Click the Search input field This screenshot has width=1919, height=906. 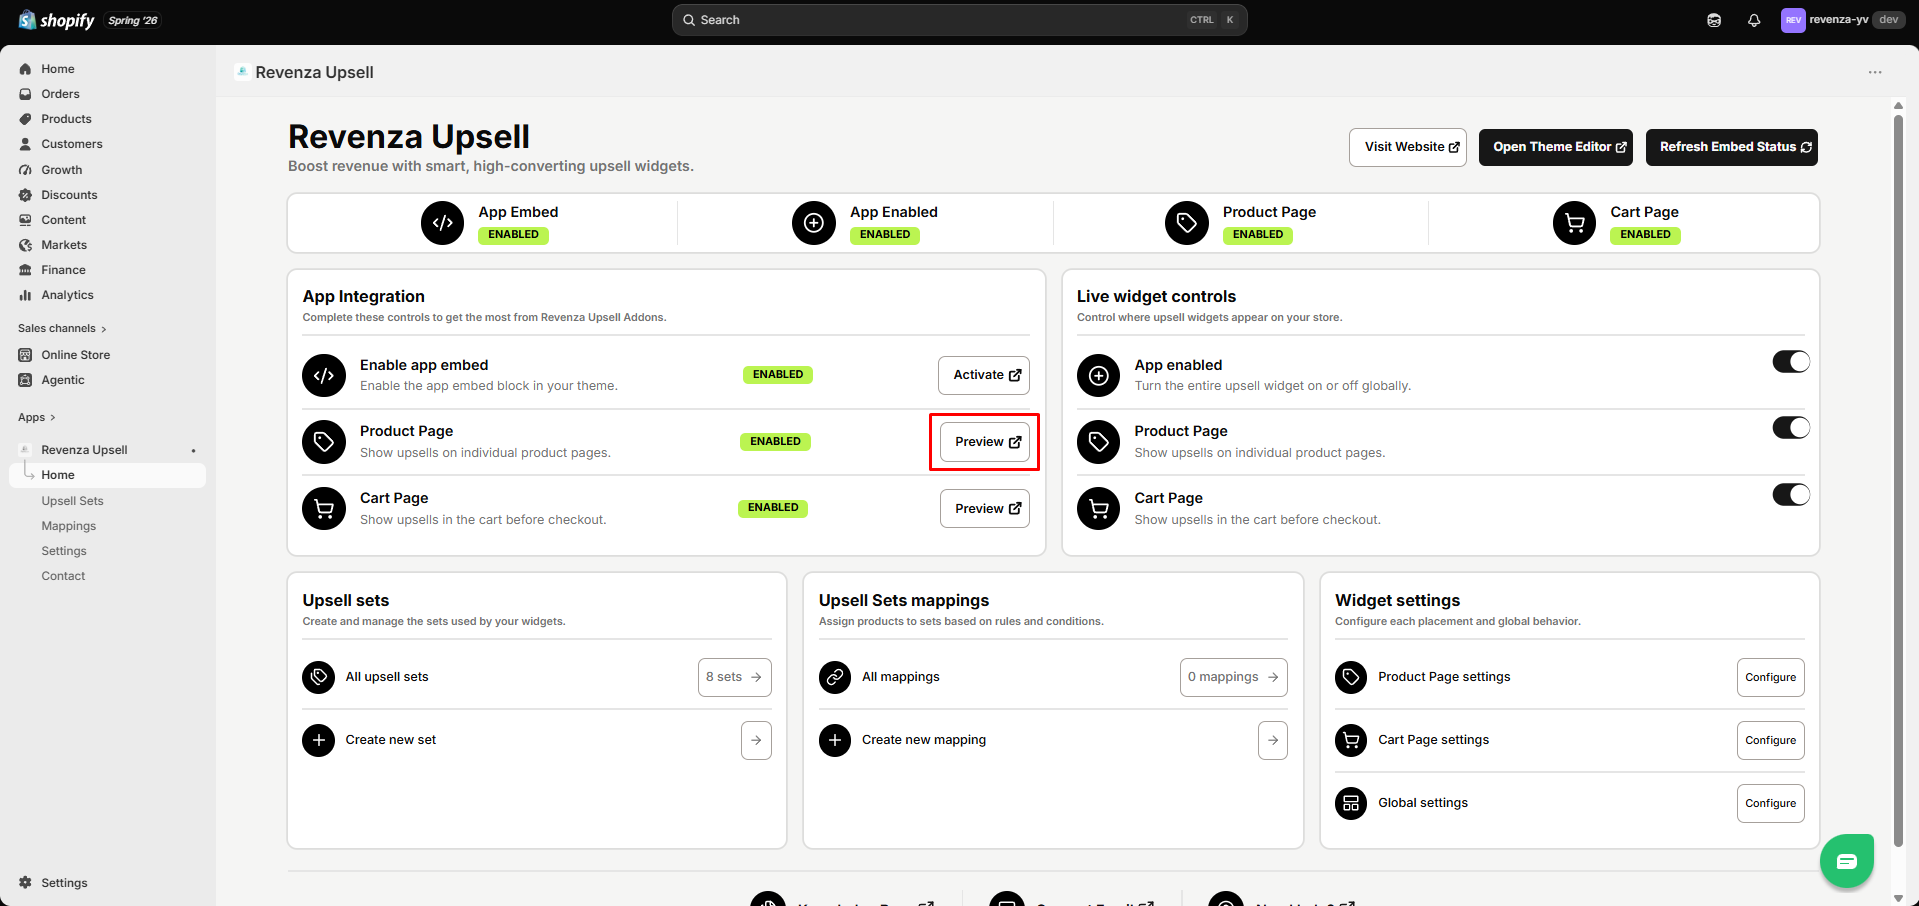(960, 20)
